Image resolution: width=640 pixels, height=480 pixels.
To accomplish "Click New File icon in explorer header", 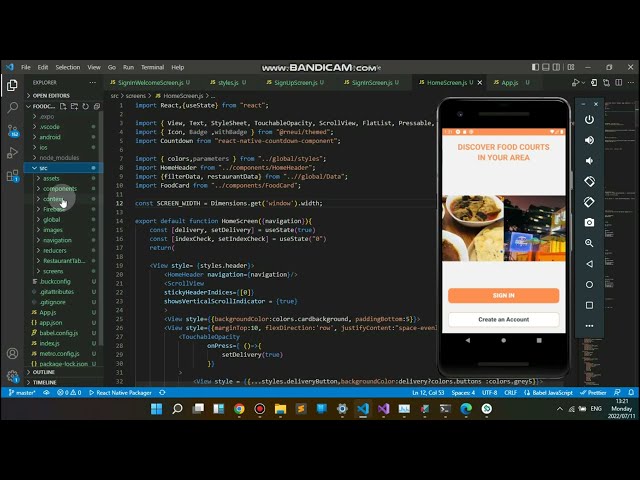I will coord(63,107).
